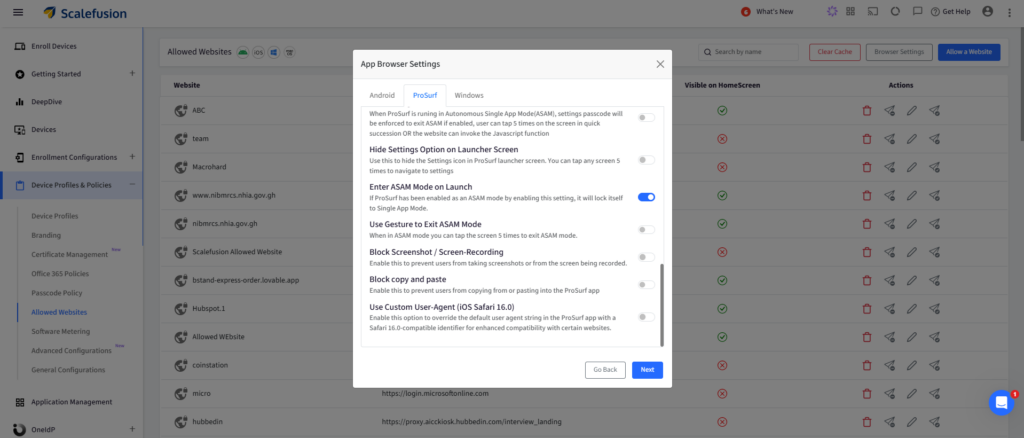The height and width of the screenshot is (438, 1024).
Task: Expand OneIdP with plus icon
Action: tap(132, 429)
